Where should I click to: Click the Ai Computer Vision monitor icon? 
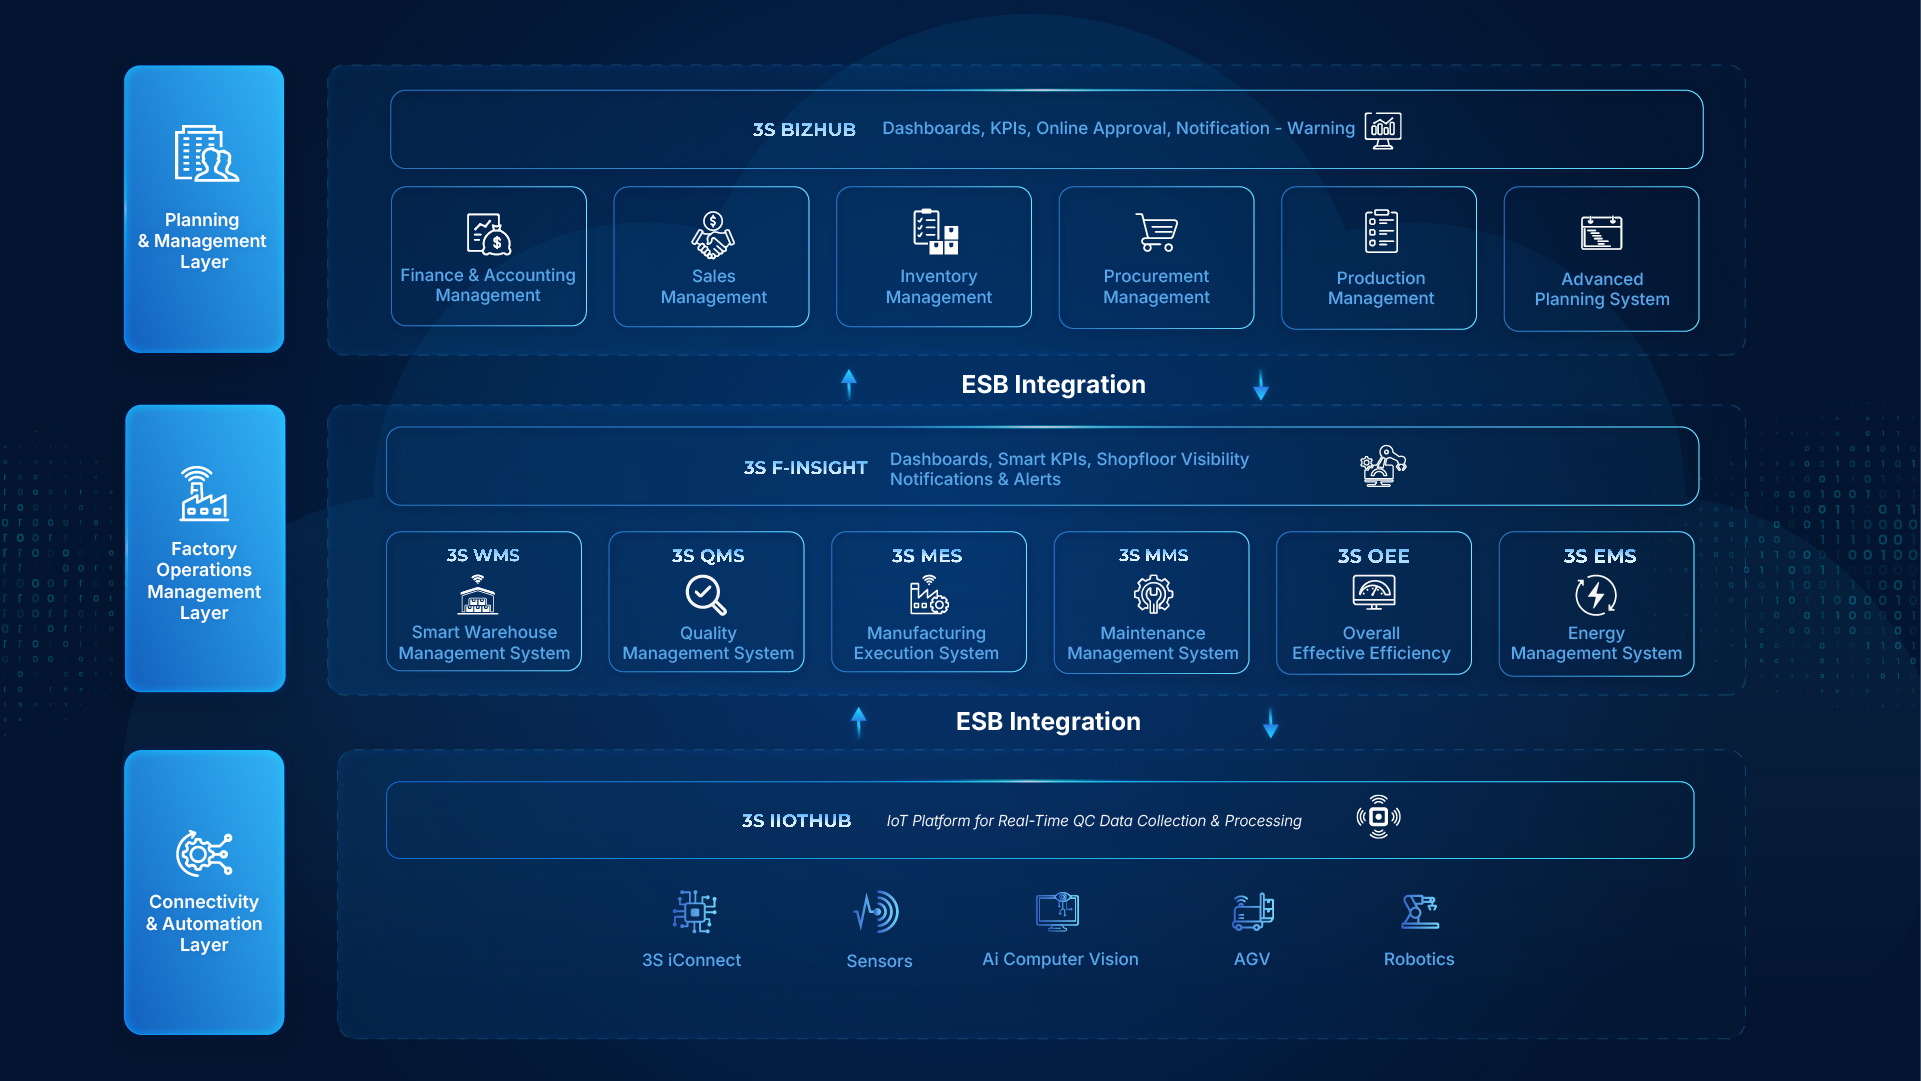[x=1058, y=911]
